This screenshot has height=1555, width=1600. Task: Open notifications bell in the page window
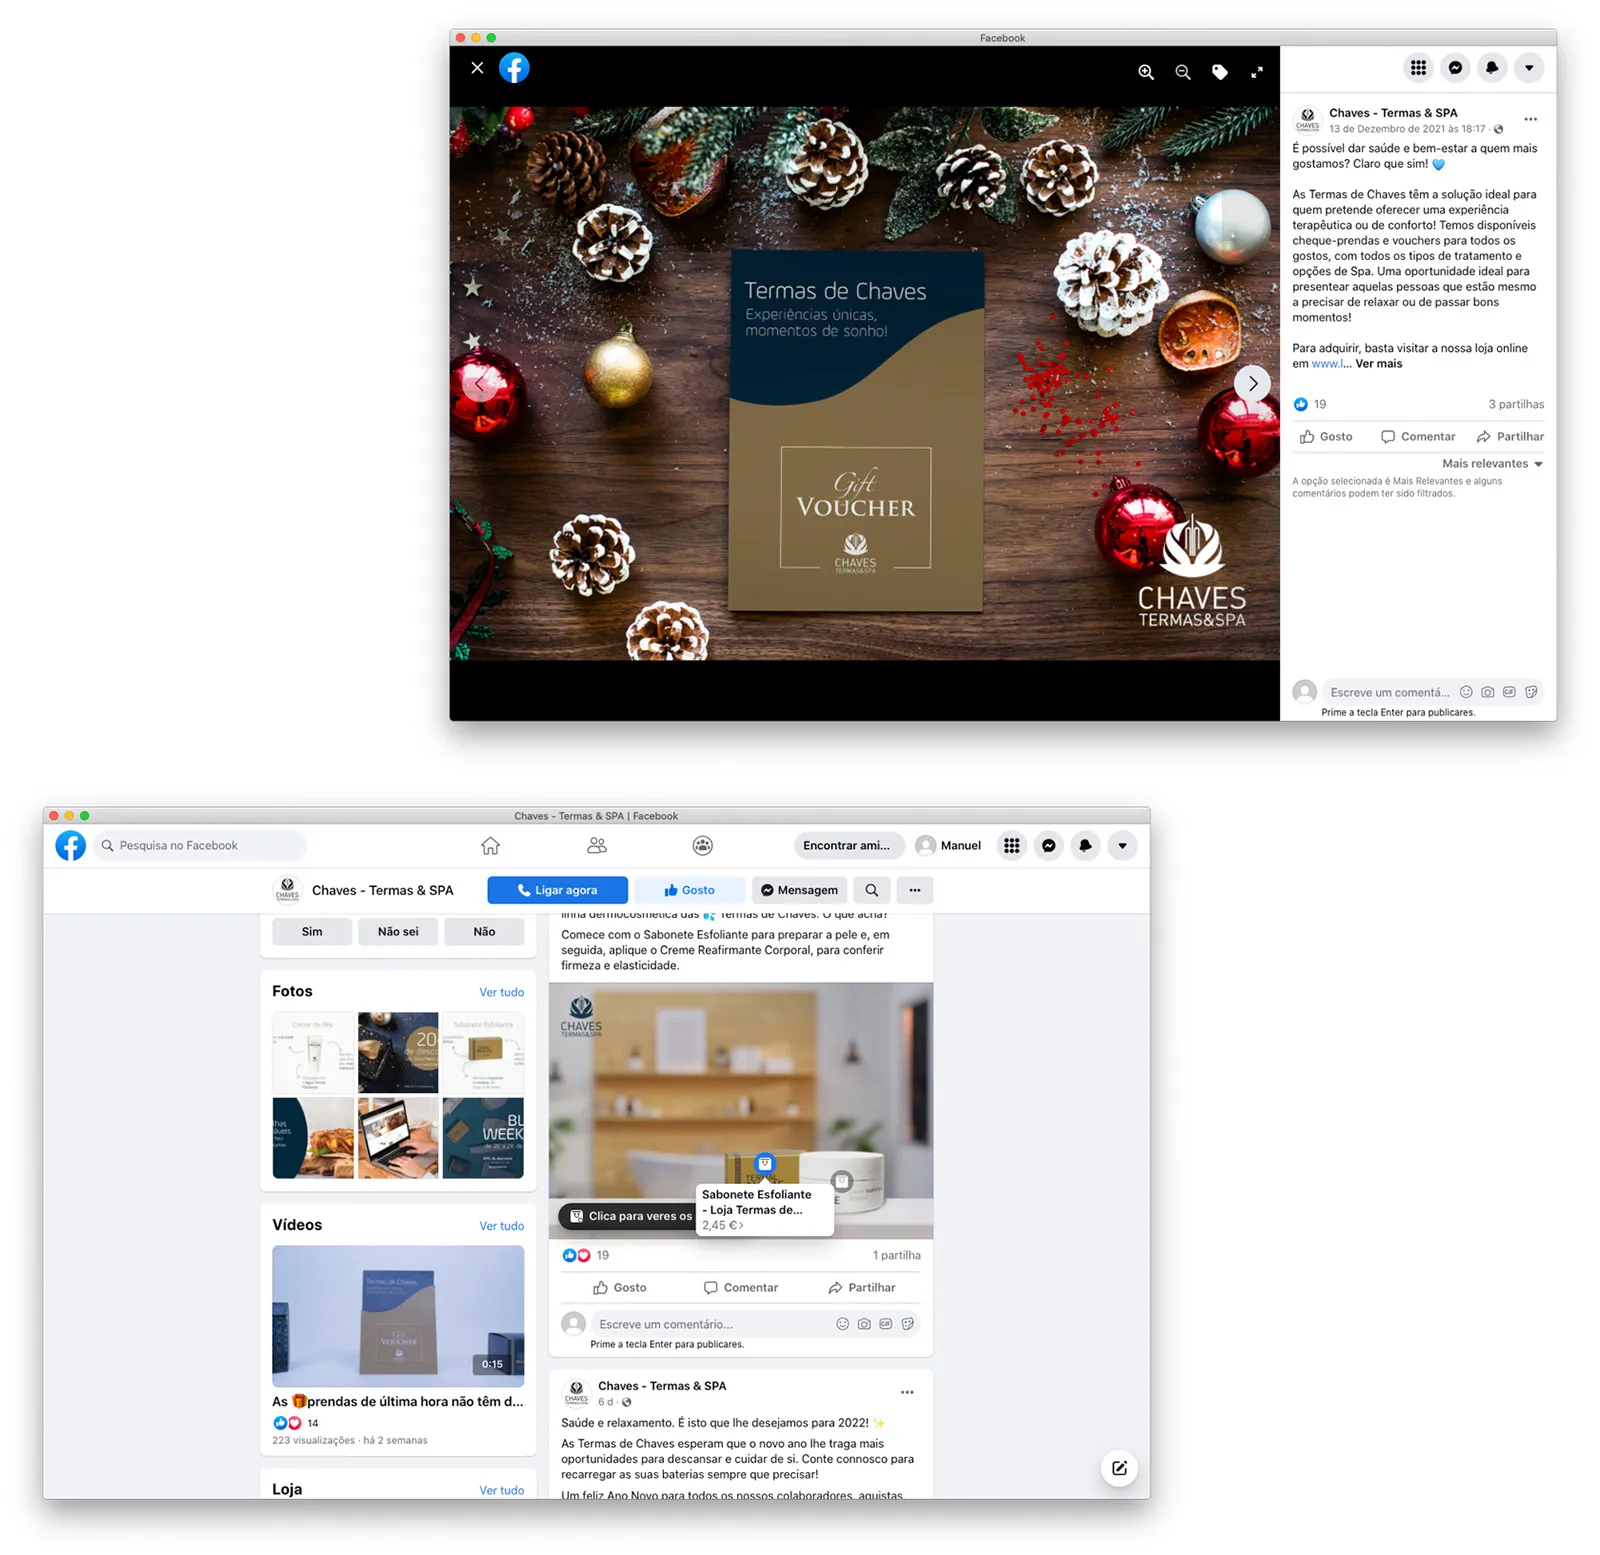tap(1086, 846)
